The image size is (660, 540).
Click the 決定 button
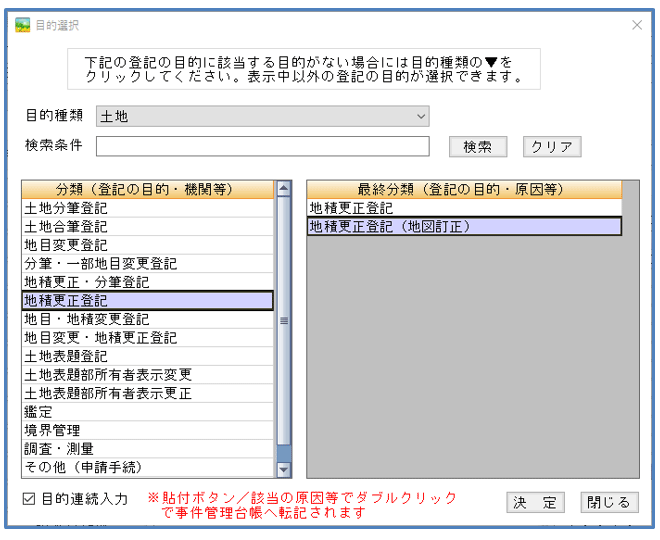535,502
